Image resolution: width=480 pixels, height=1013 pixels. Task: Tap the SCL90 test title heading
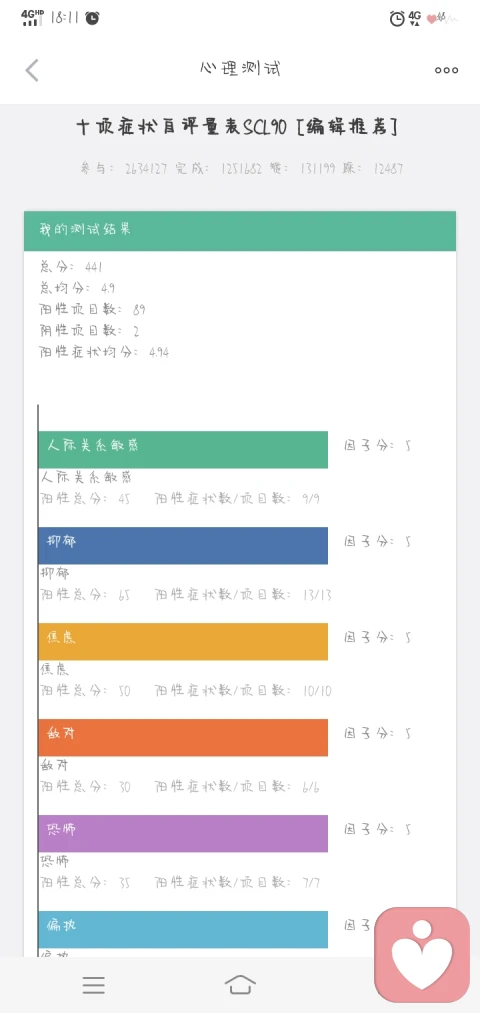(x=238, y=127)
